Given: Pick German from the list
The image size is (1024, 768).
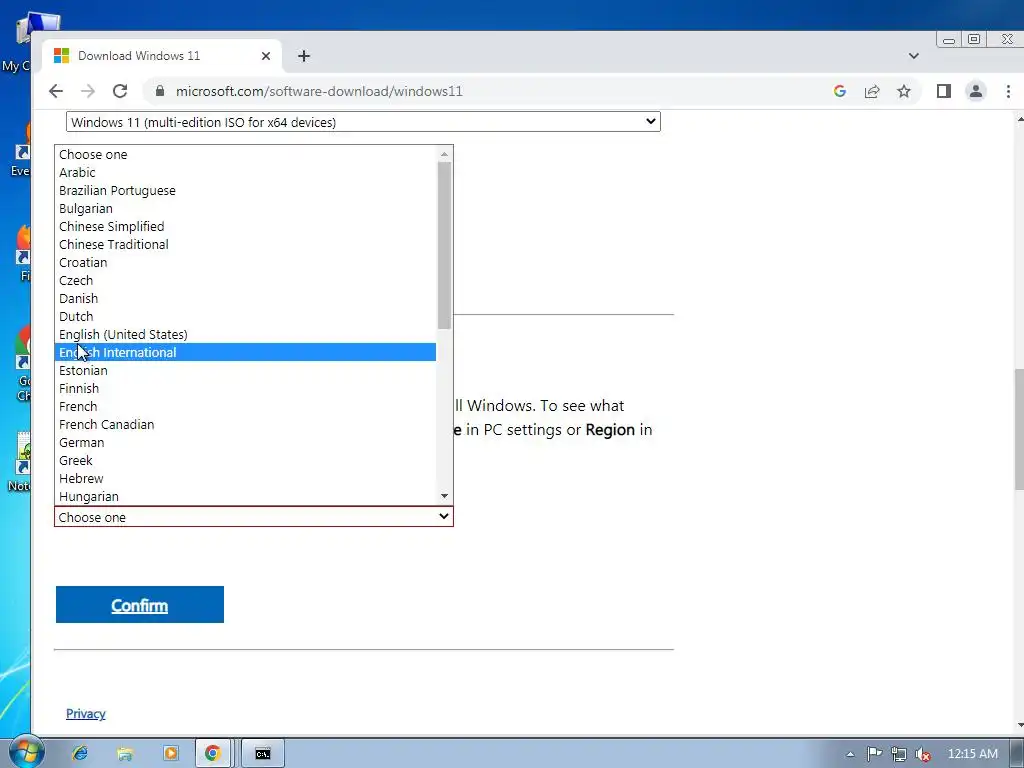Looking at the screenshot, I should 245,442.
